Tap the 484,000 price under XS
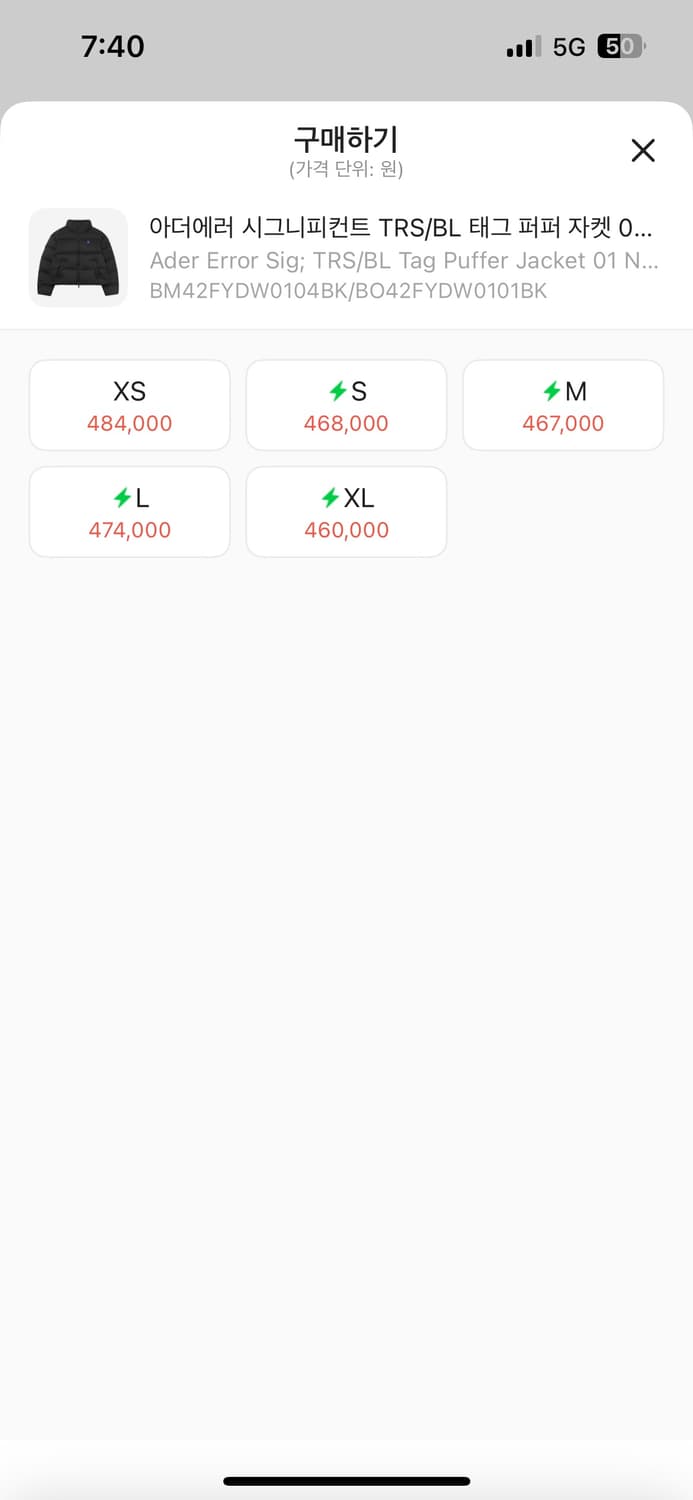This screenshot has height=1500, width=693. (x=130, y=423)
